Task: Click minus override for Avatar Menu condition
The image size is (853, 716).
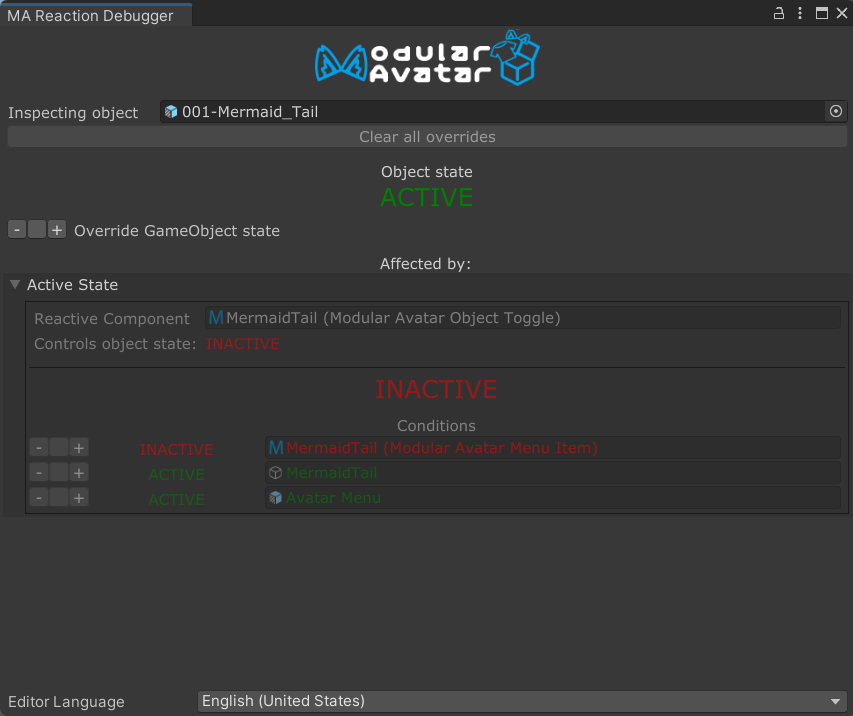Action: (x=39, y=498)
